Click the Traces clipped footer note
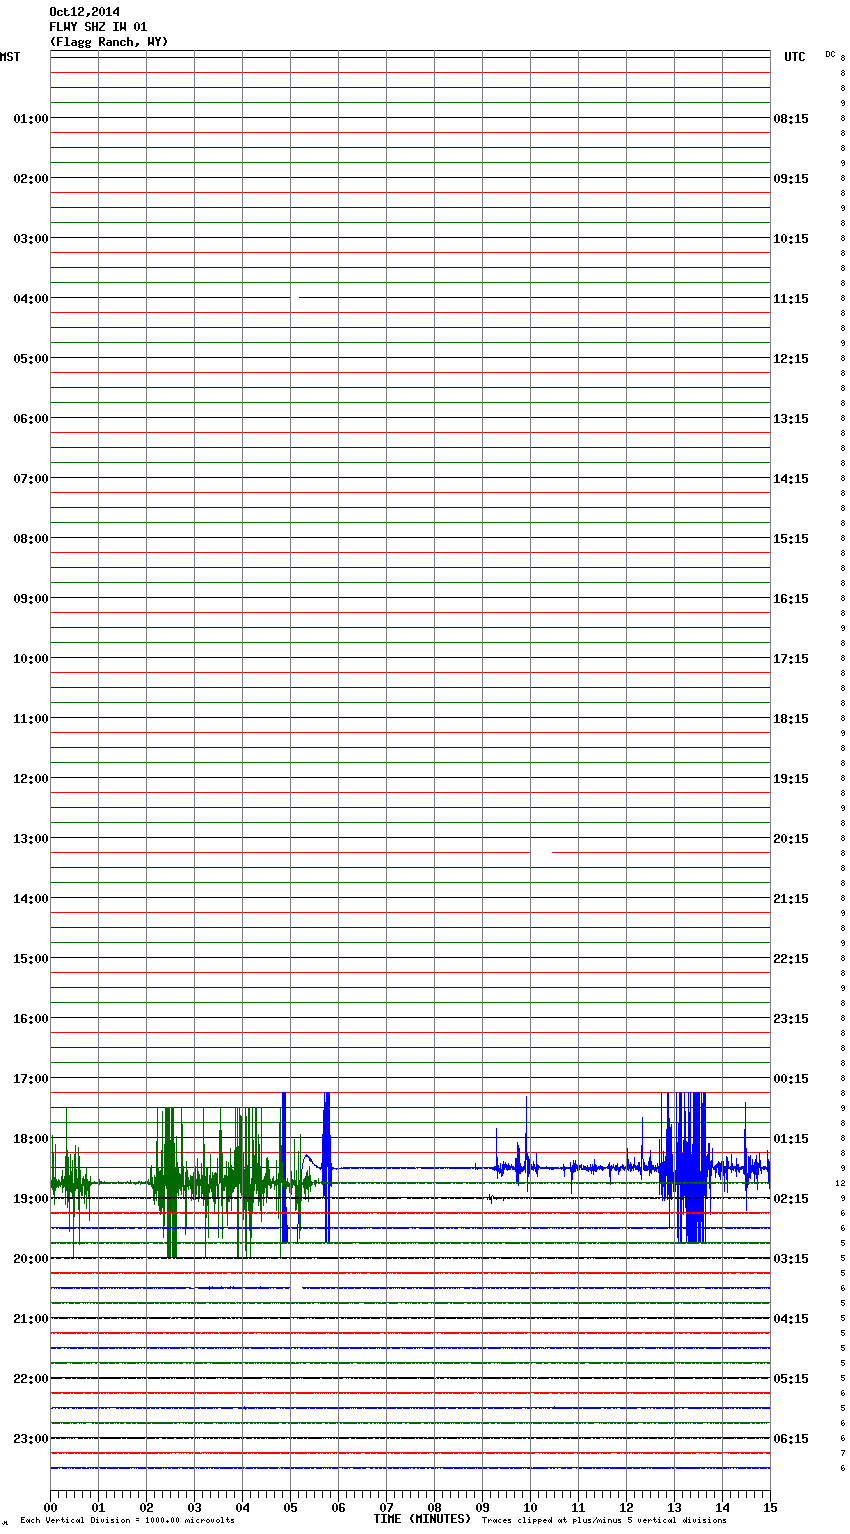 click(x=604, y=1521)
